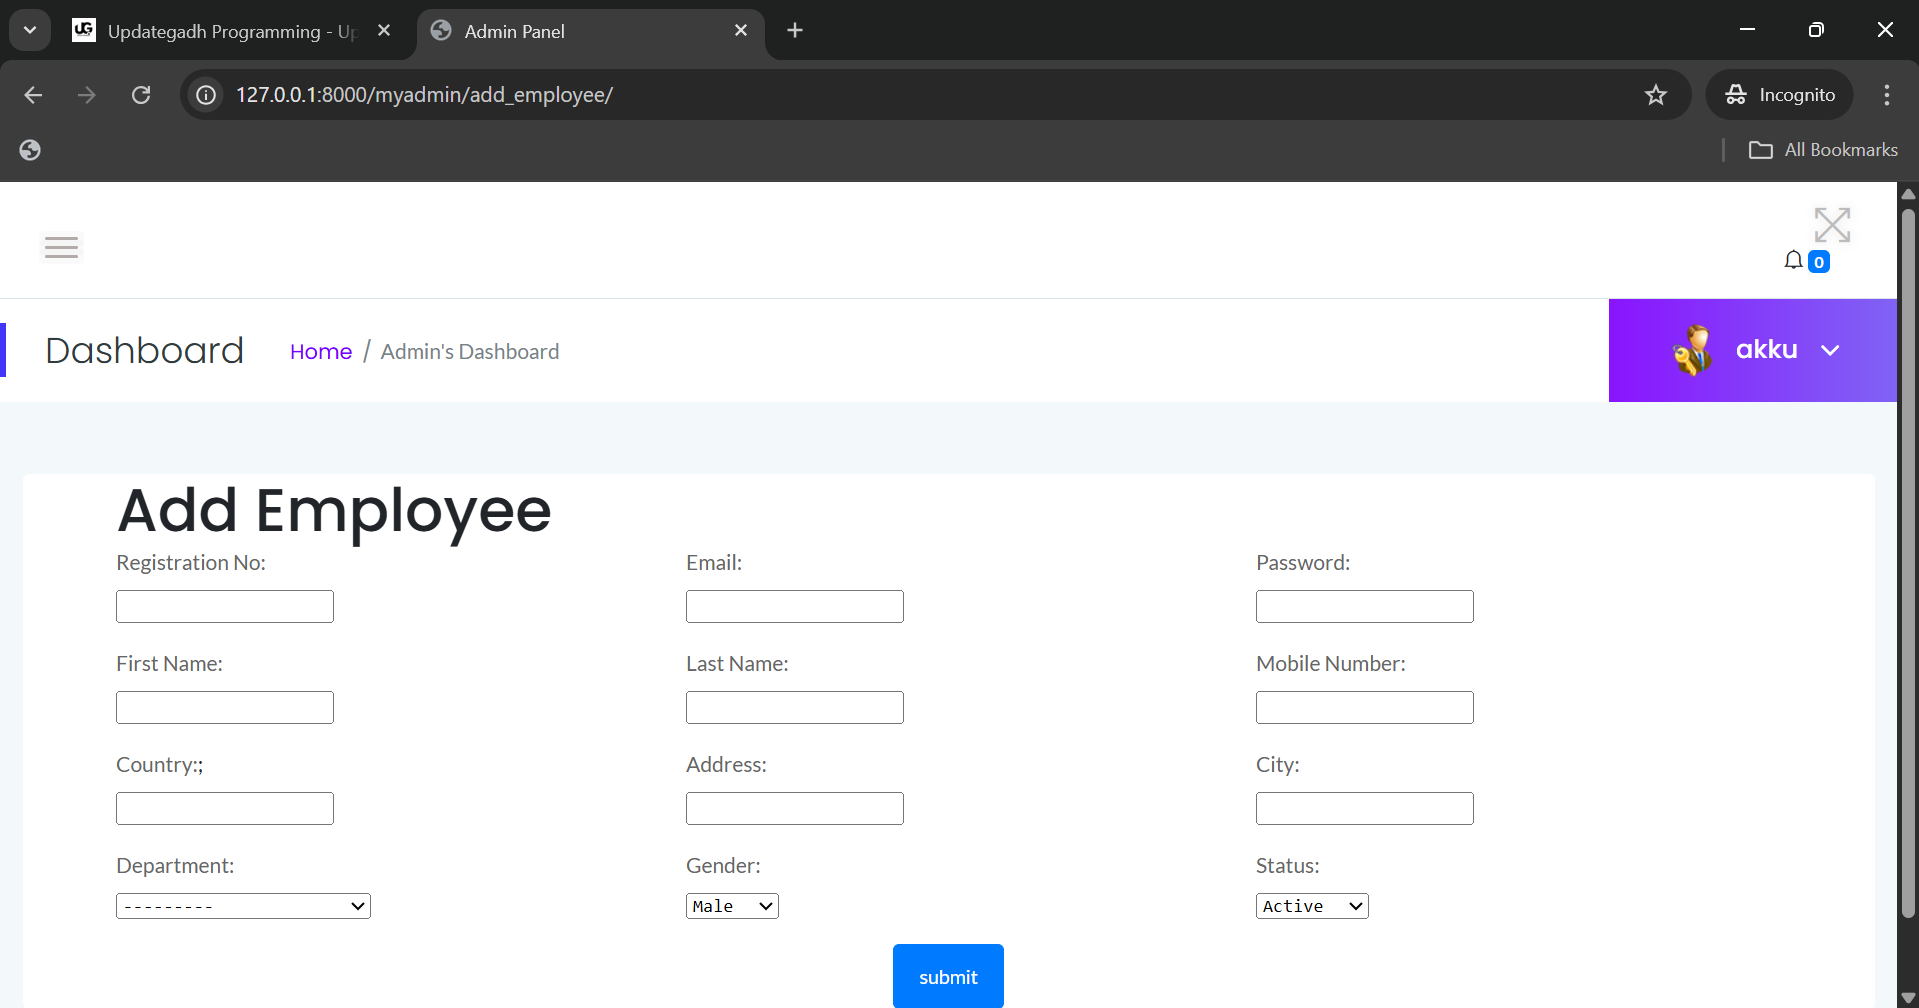Open the Status dropdown showing Active
This screenshot has height=1008, width=1919.
tap(1311, 905)
